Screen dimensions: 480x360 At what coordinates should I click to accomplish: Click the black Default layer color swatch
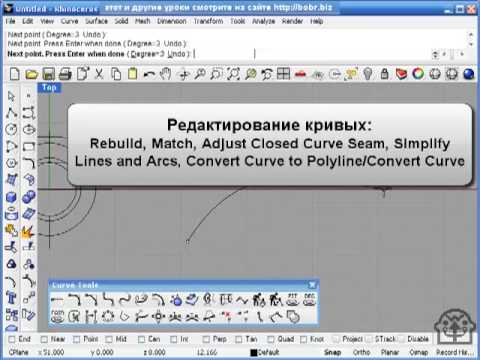[254, 352]
